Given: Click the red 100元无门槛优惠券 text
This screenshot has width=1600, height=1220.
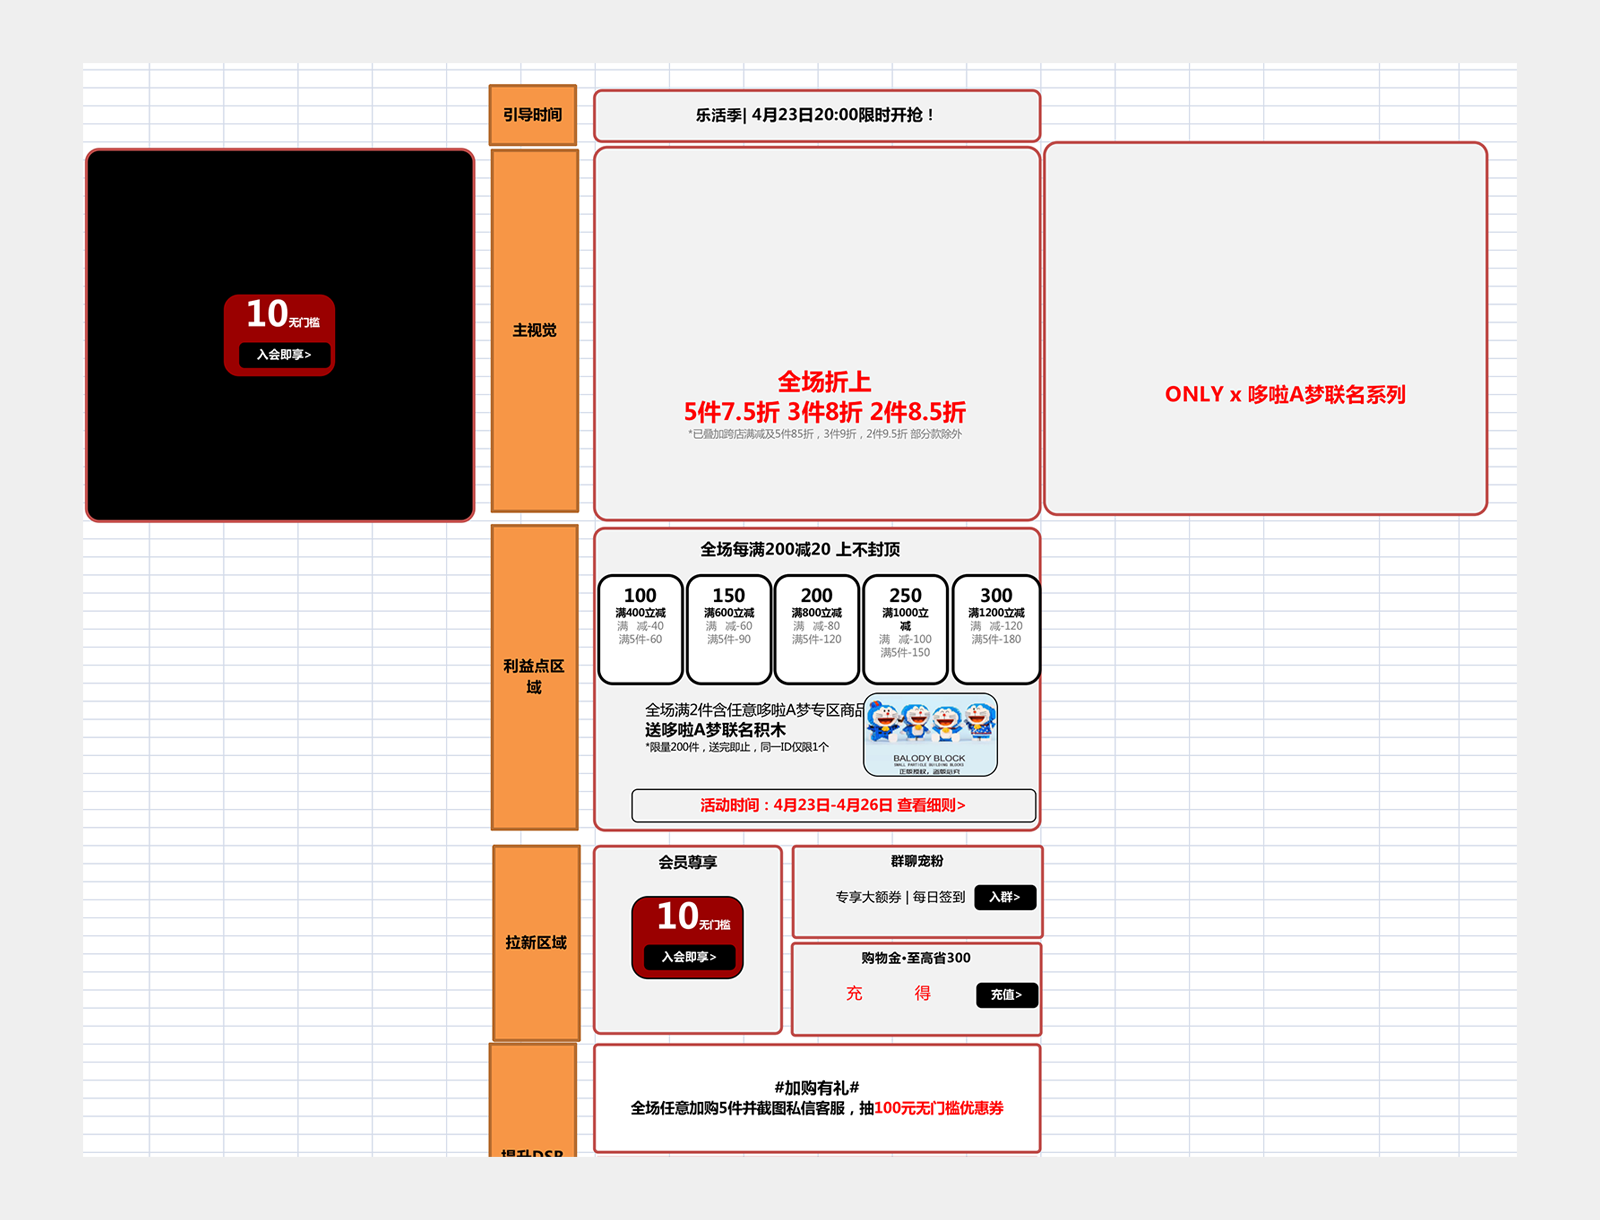Looking at the screenshot, I should tap(939, 1108).
